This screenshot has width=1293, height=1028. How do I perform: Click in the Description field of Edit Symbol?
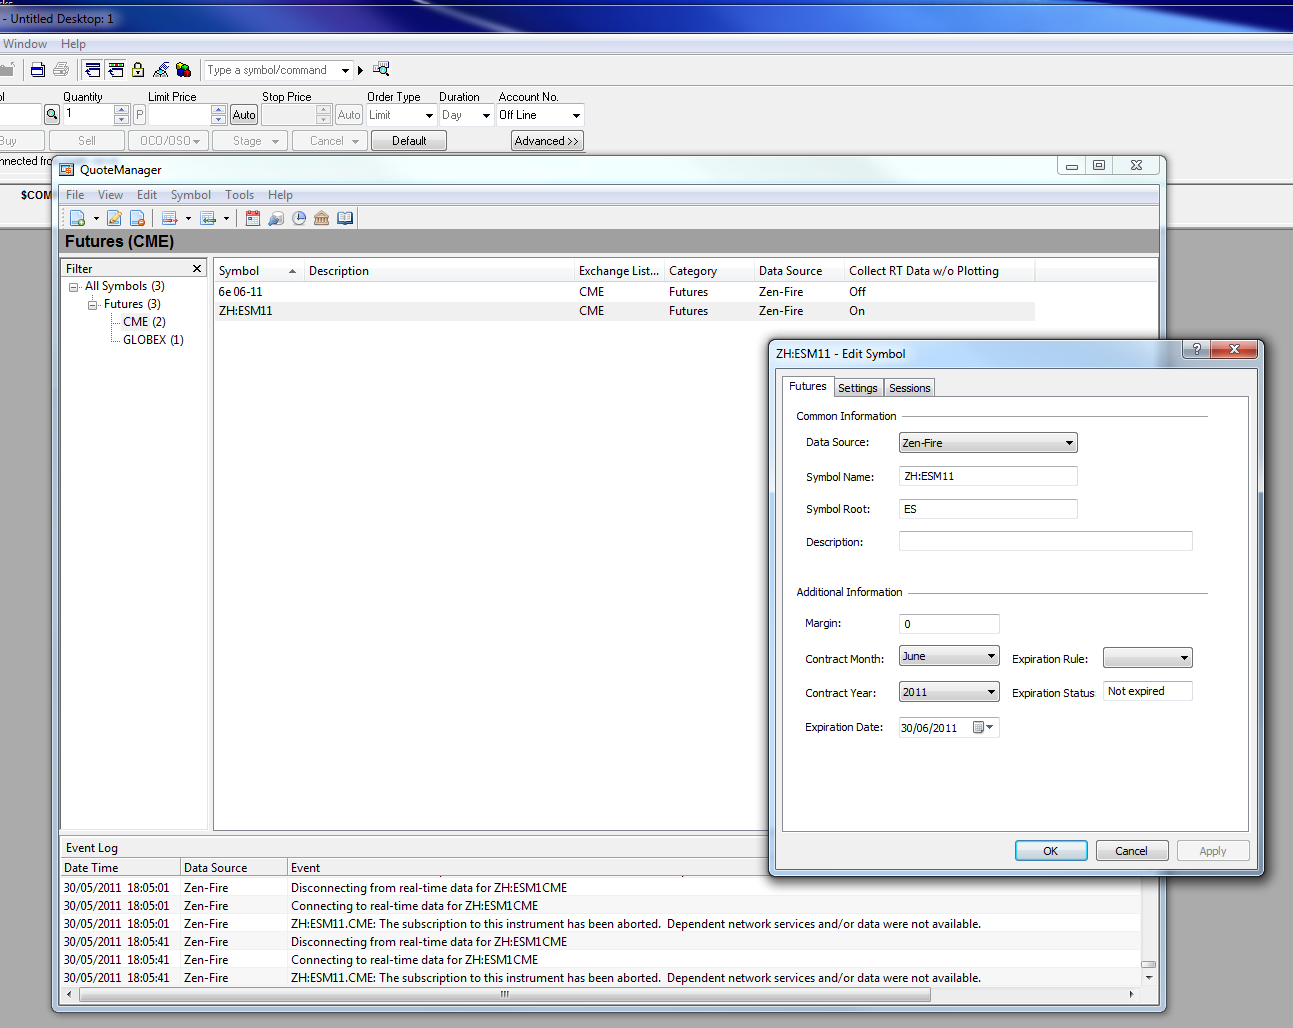click(1046, 541)
